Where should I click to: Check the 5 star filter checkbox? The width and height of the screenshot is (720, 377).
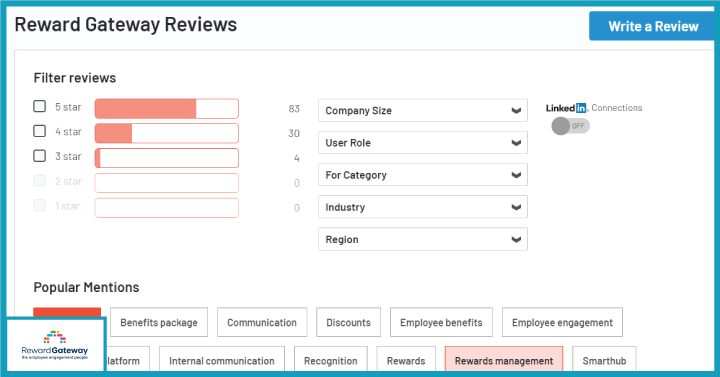39,107
